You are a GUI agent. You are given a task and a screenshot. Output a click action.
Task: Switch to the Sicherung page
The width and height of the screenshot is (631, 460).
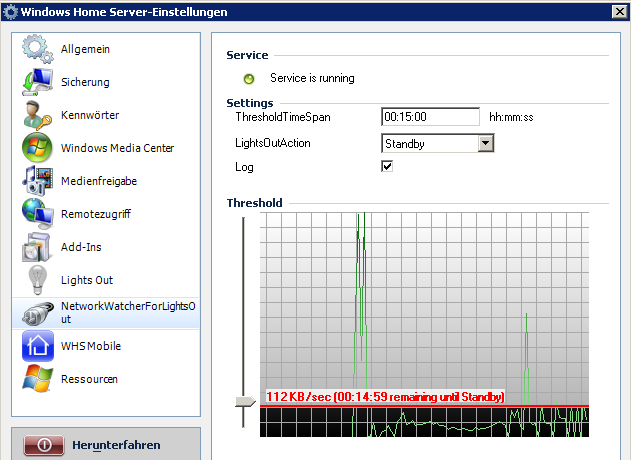85,82
